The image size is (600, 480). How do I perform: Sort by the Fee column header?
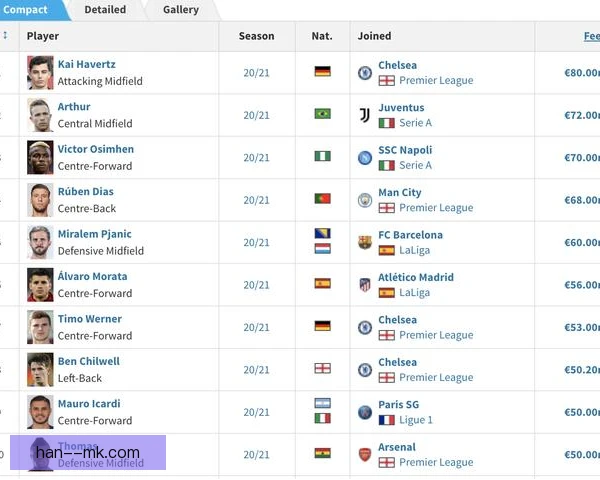tap(592, 36)
